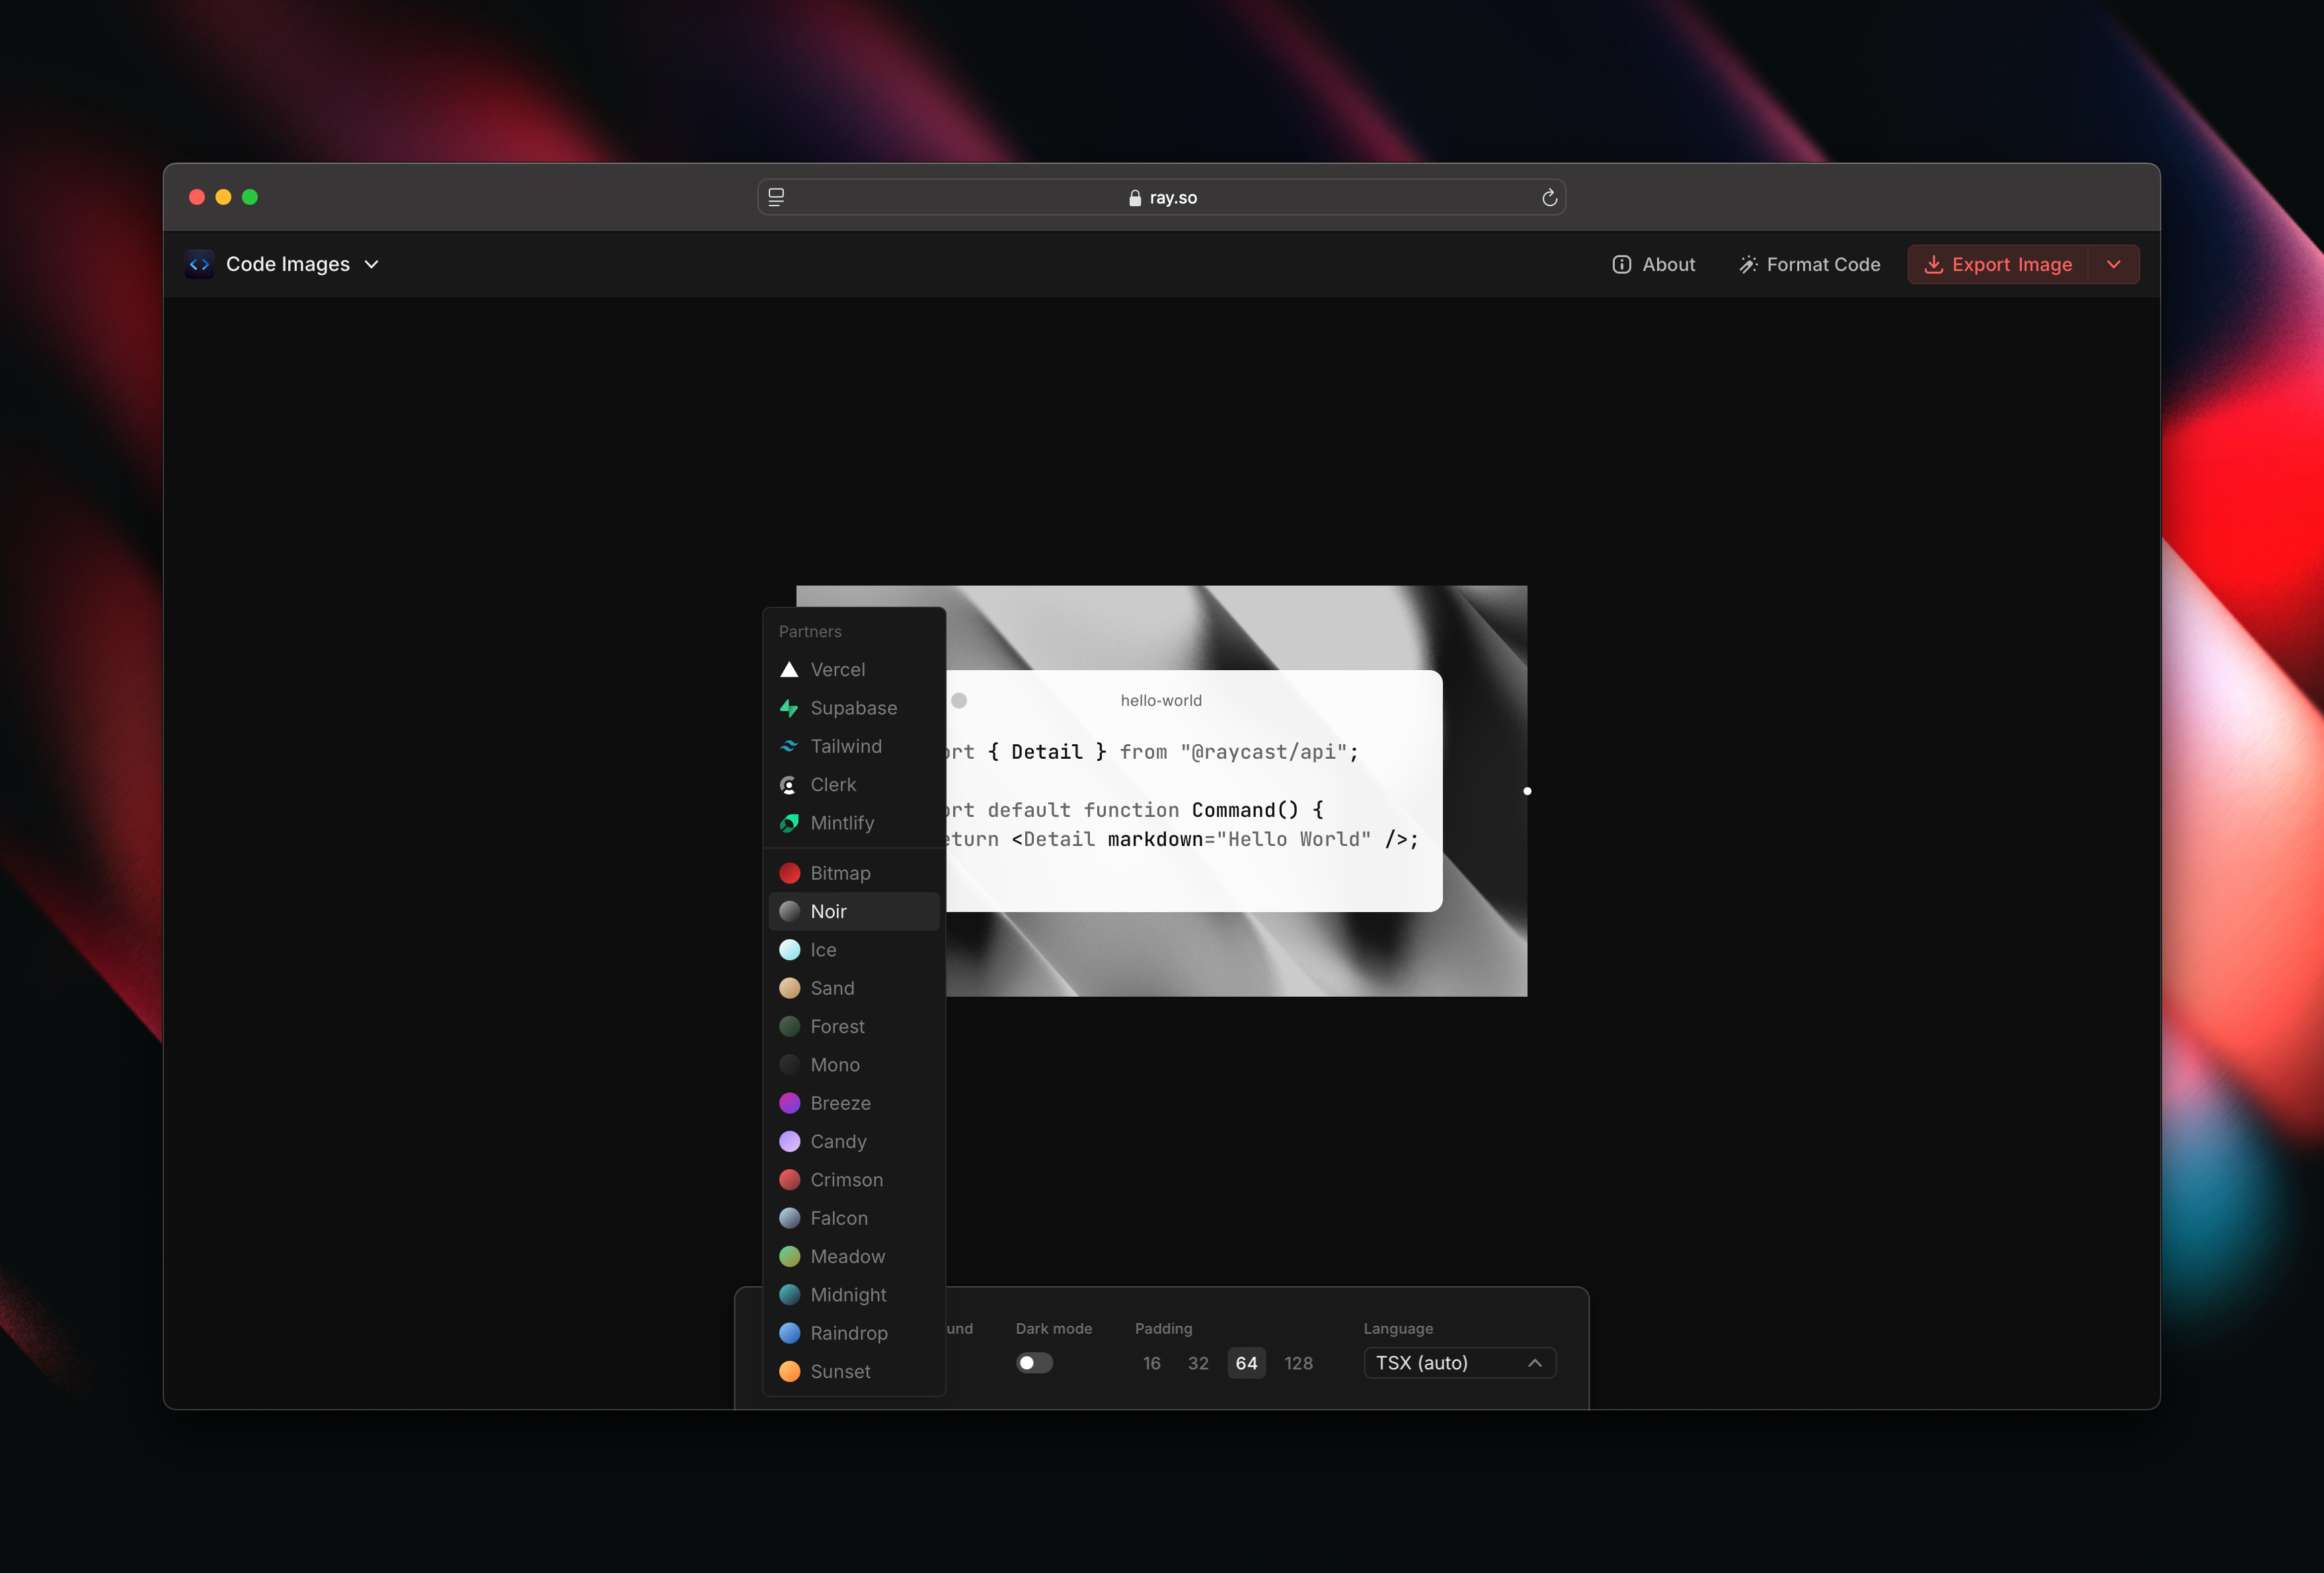Click the Vercel triangle icon
2324x1573 pixels.
pos(789,669)
